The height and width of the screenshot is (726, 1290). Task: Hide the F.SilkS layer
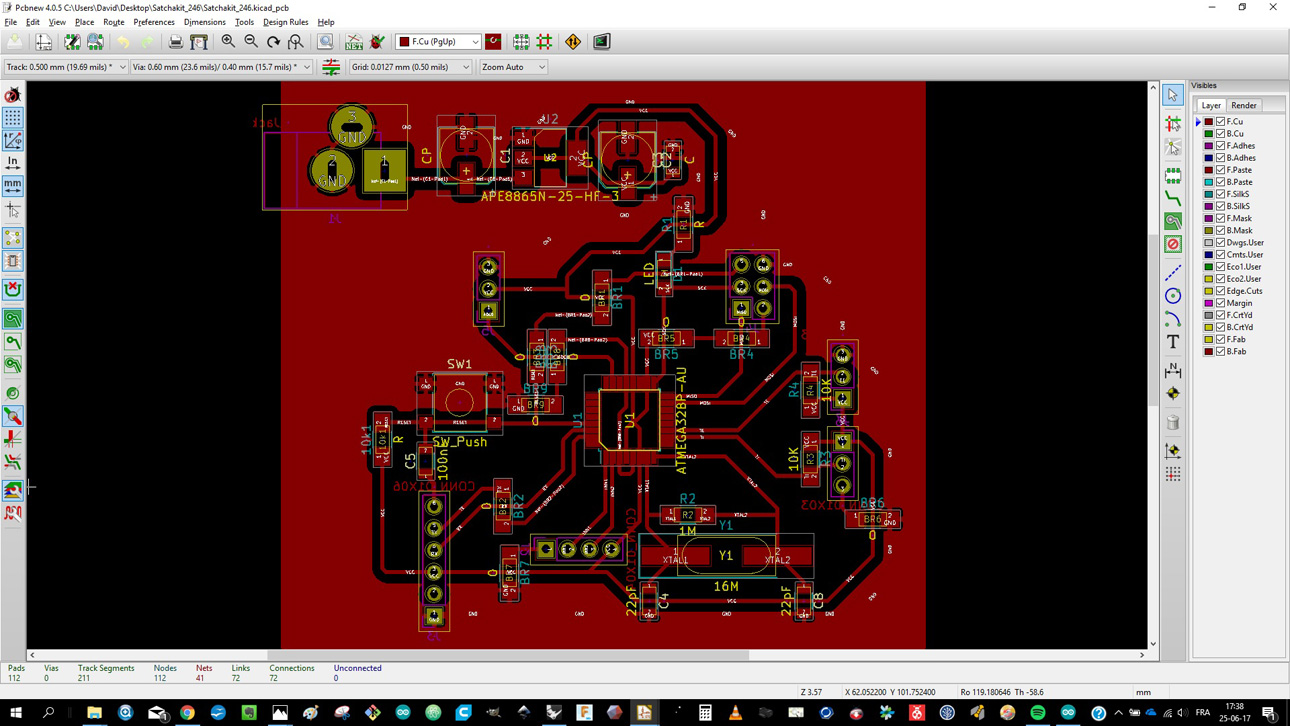click(1221, 194)
